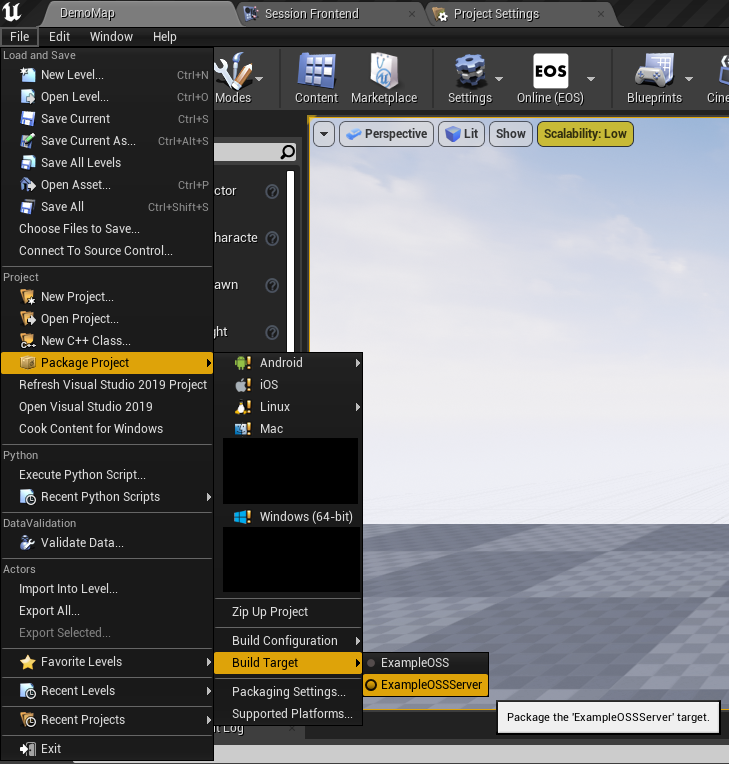
Task: Expand the Recent Levels submenu
Action: pos(107,691)
